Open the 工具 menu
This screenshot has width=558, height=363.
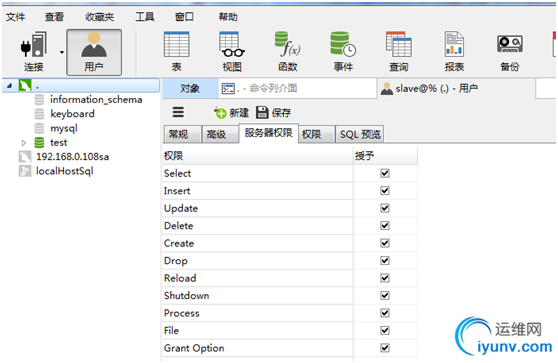(144, 17)
